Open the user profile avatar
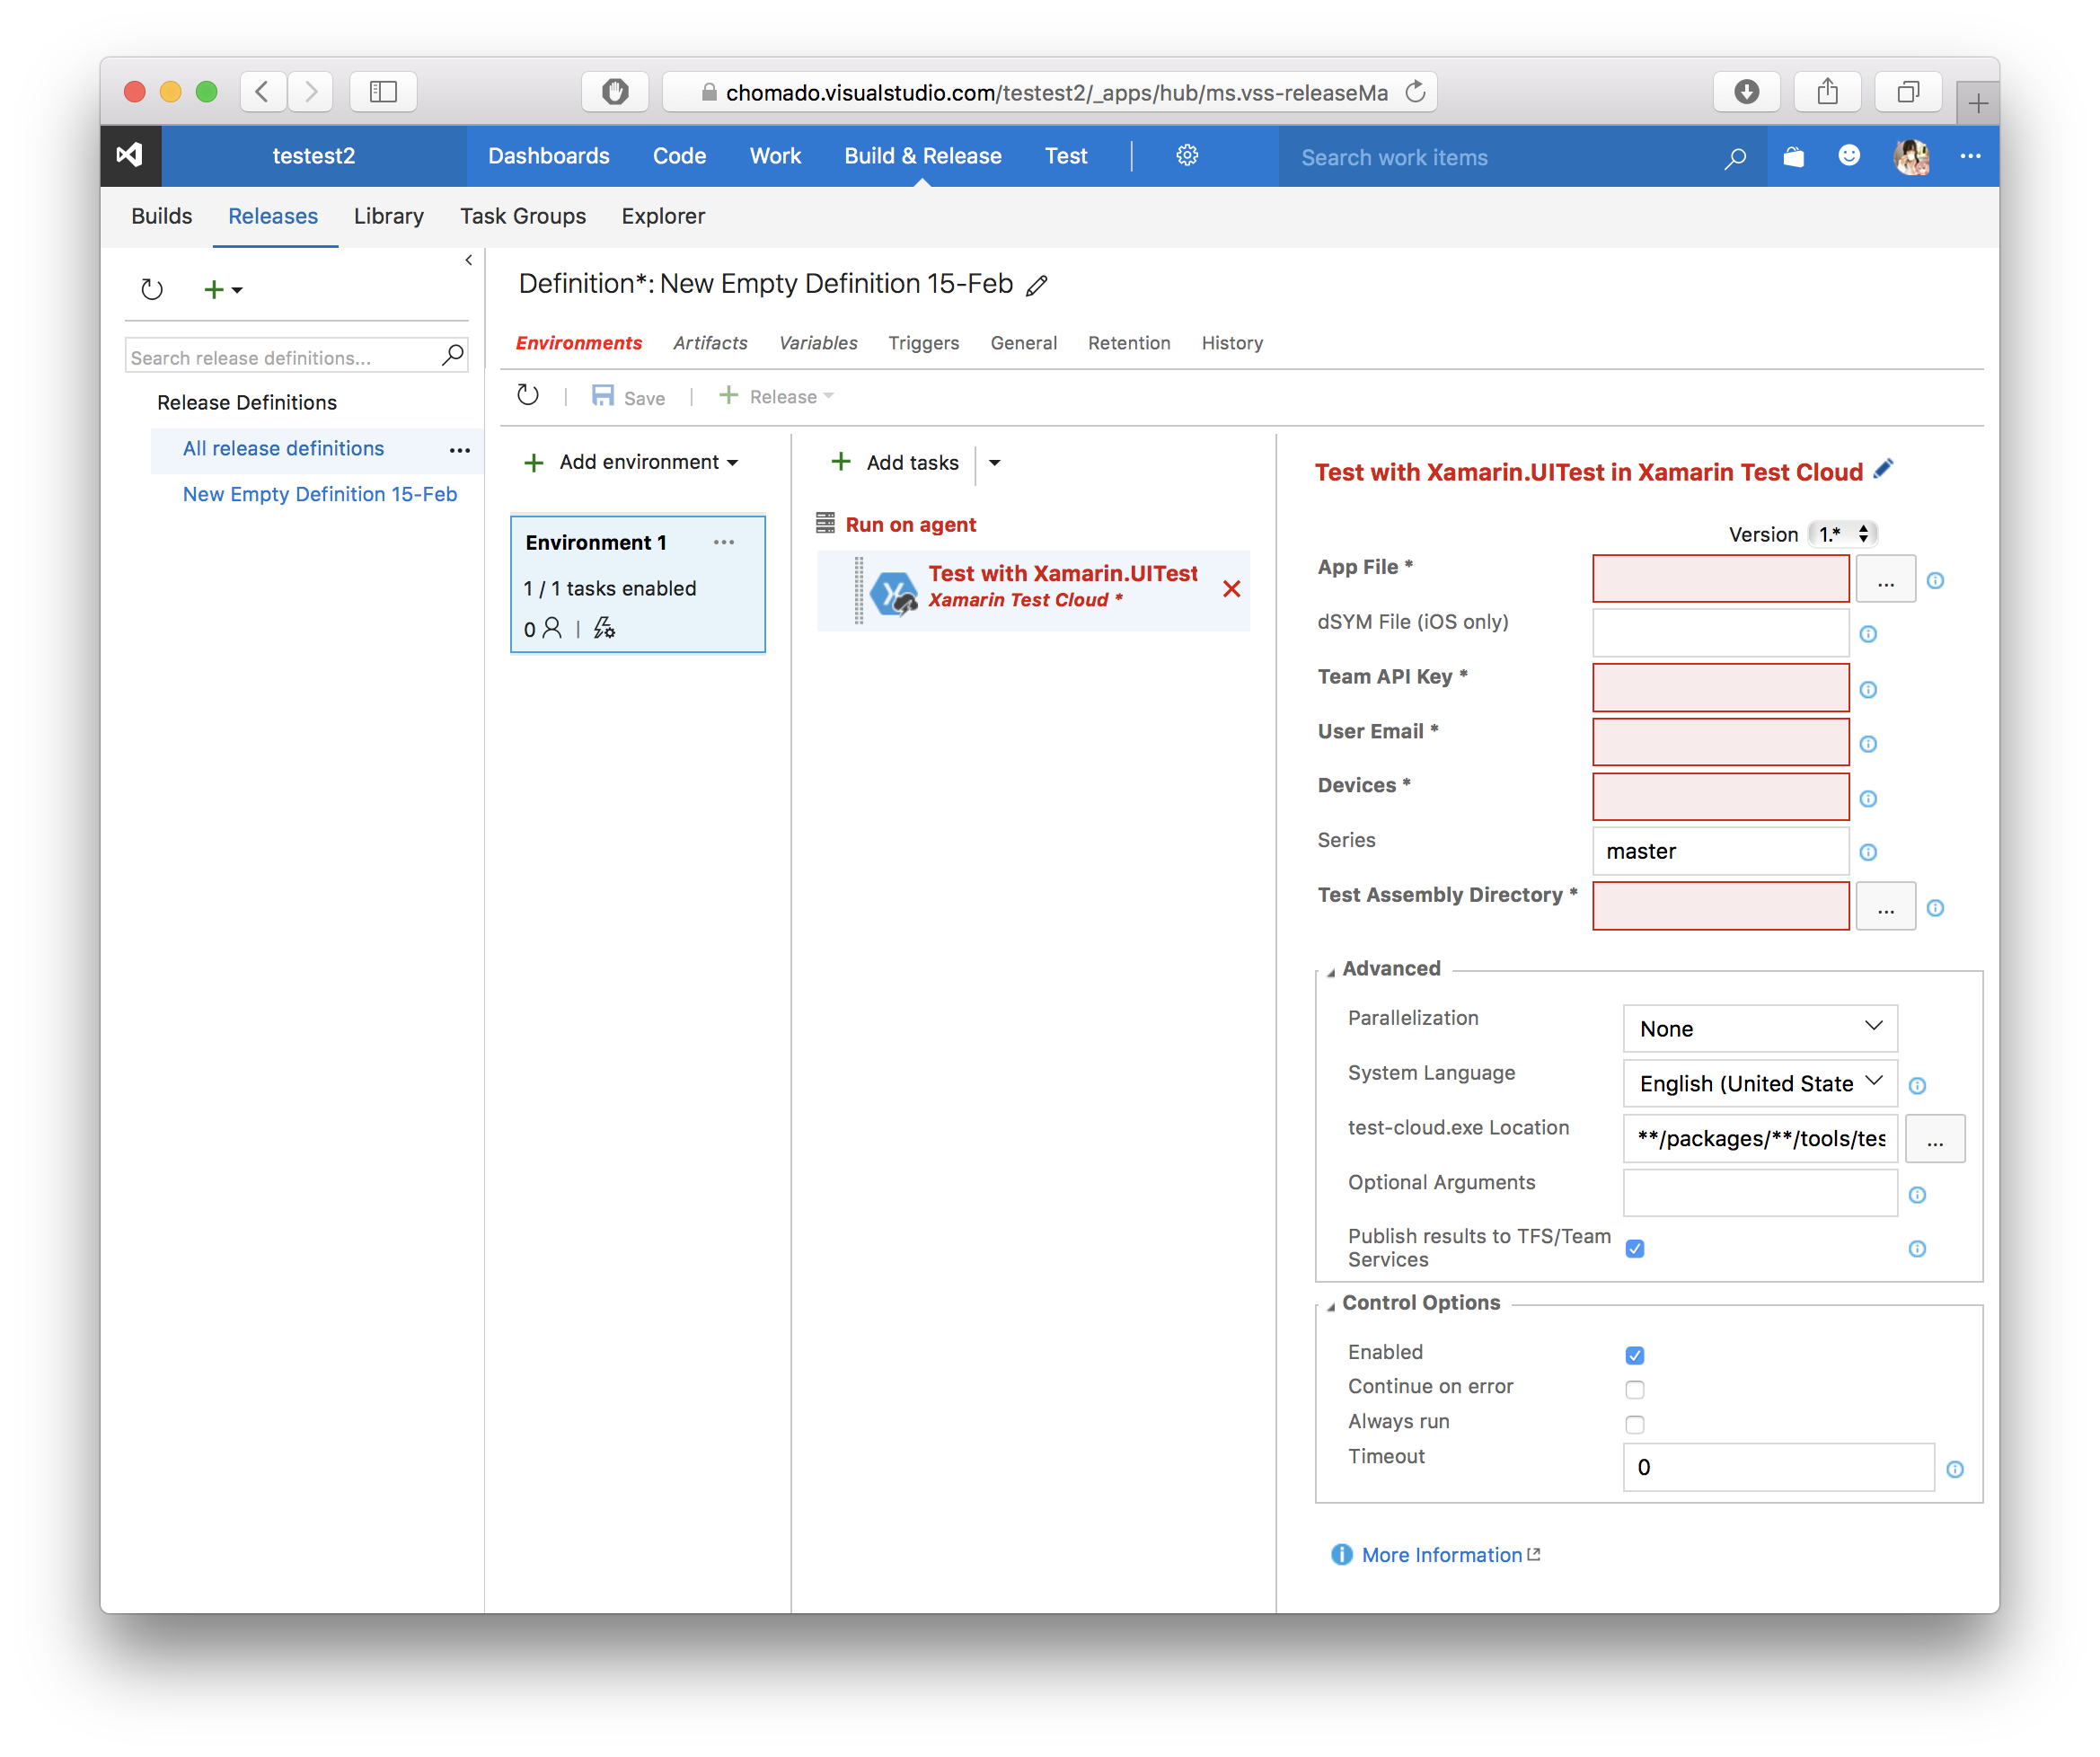Screen dimensions: 2100x1757 [1911, 156]
